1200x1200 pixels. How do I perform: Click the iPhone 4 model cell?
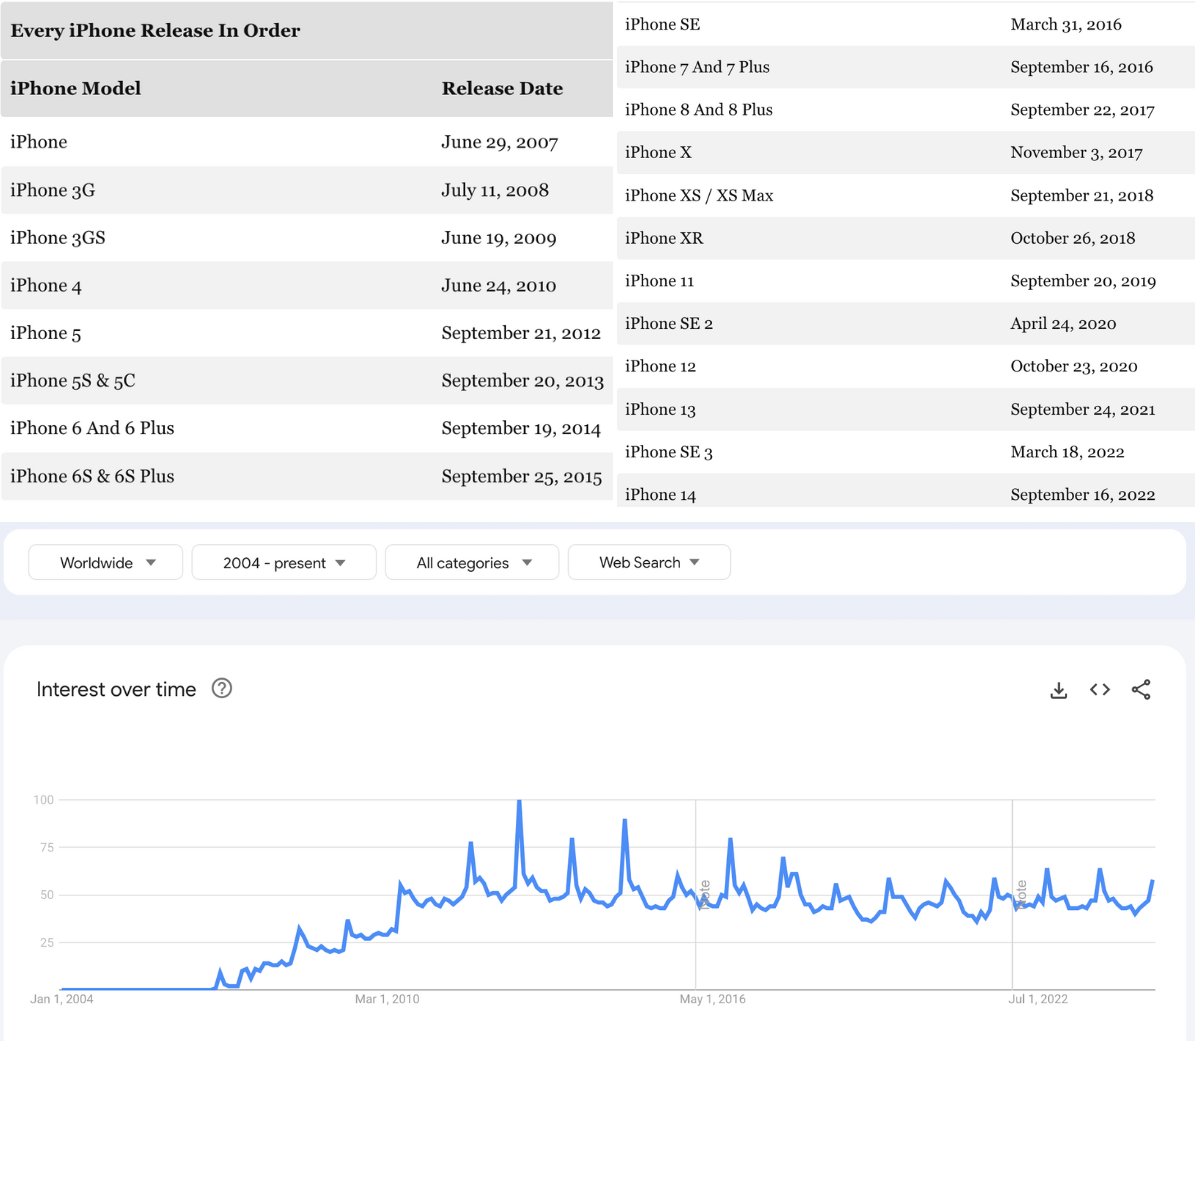pyautogui.click(x=46, y=286)
